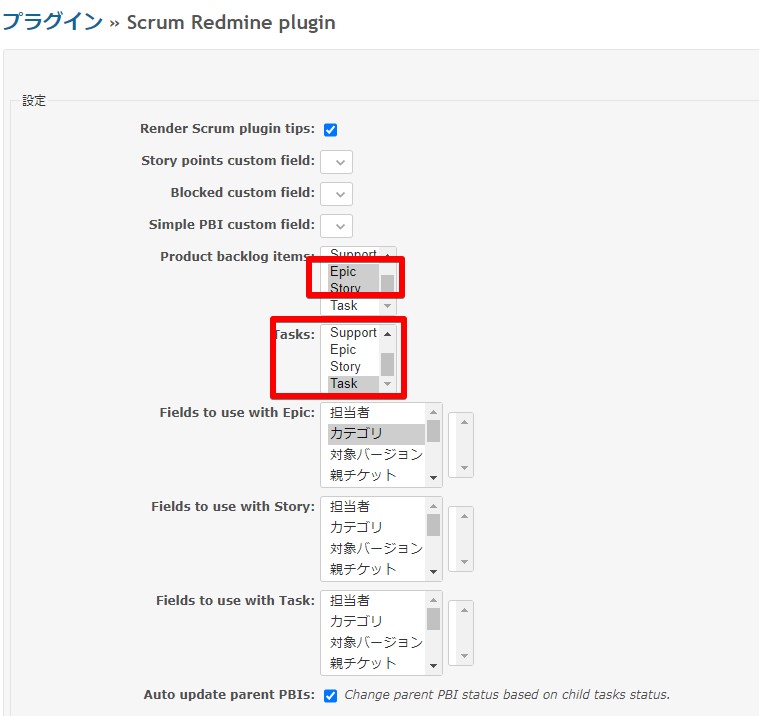Select 対象バージョン in Fields to use with Task
The image size is (759, 716).
[x=377, y=642]
